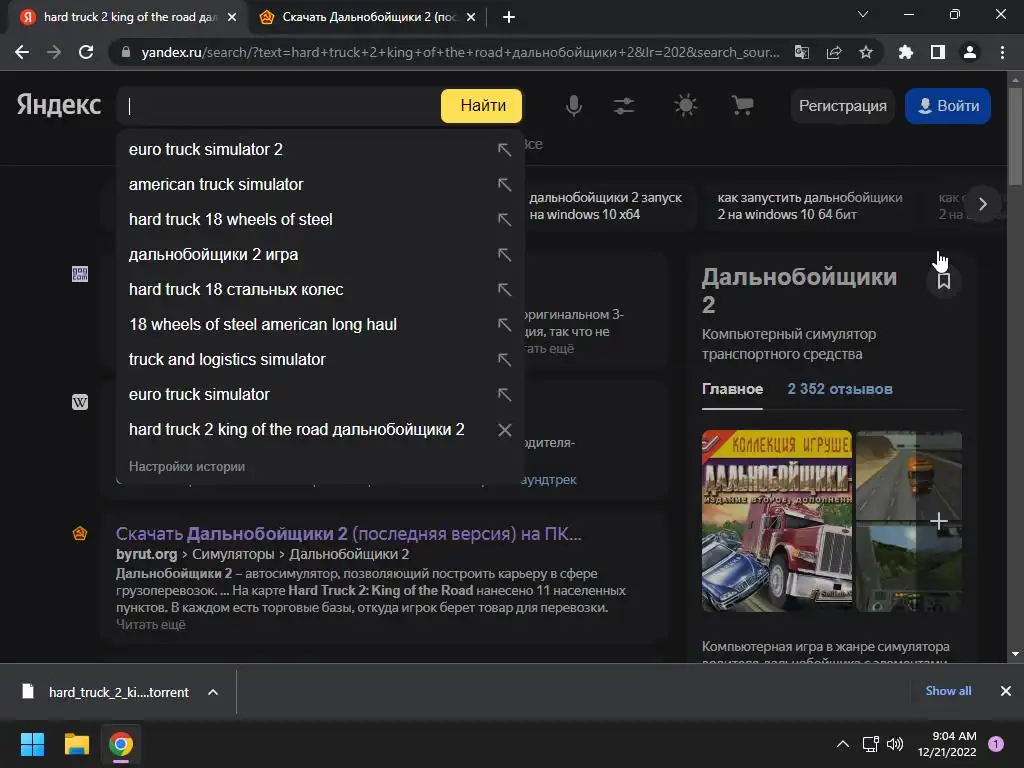Viewport: 1024px width, 768px height.
Task: Click Читать ещё under byrut.org result
Action: (x=151, y=624)
